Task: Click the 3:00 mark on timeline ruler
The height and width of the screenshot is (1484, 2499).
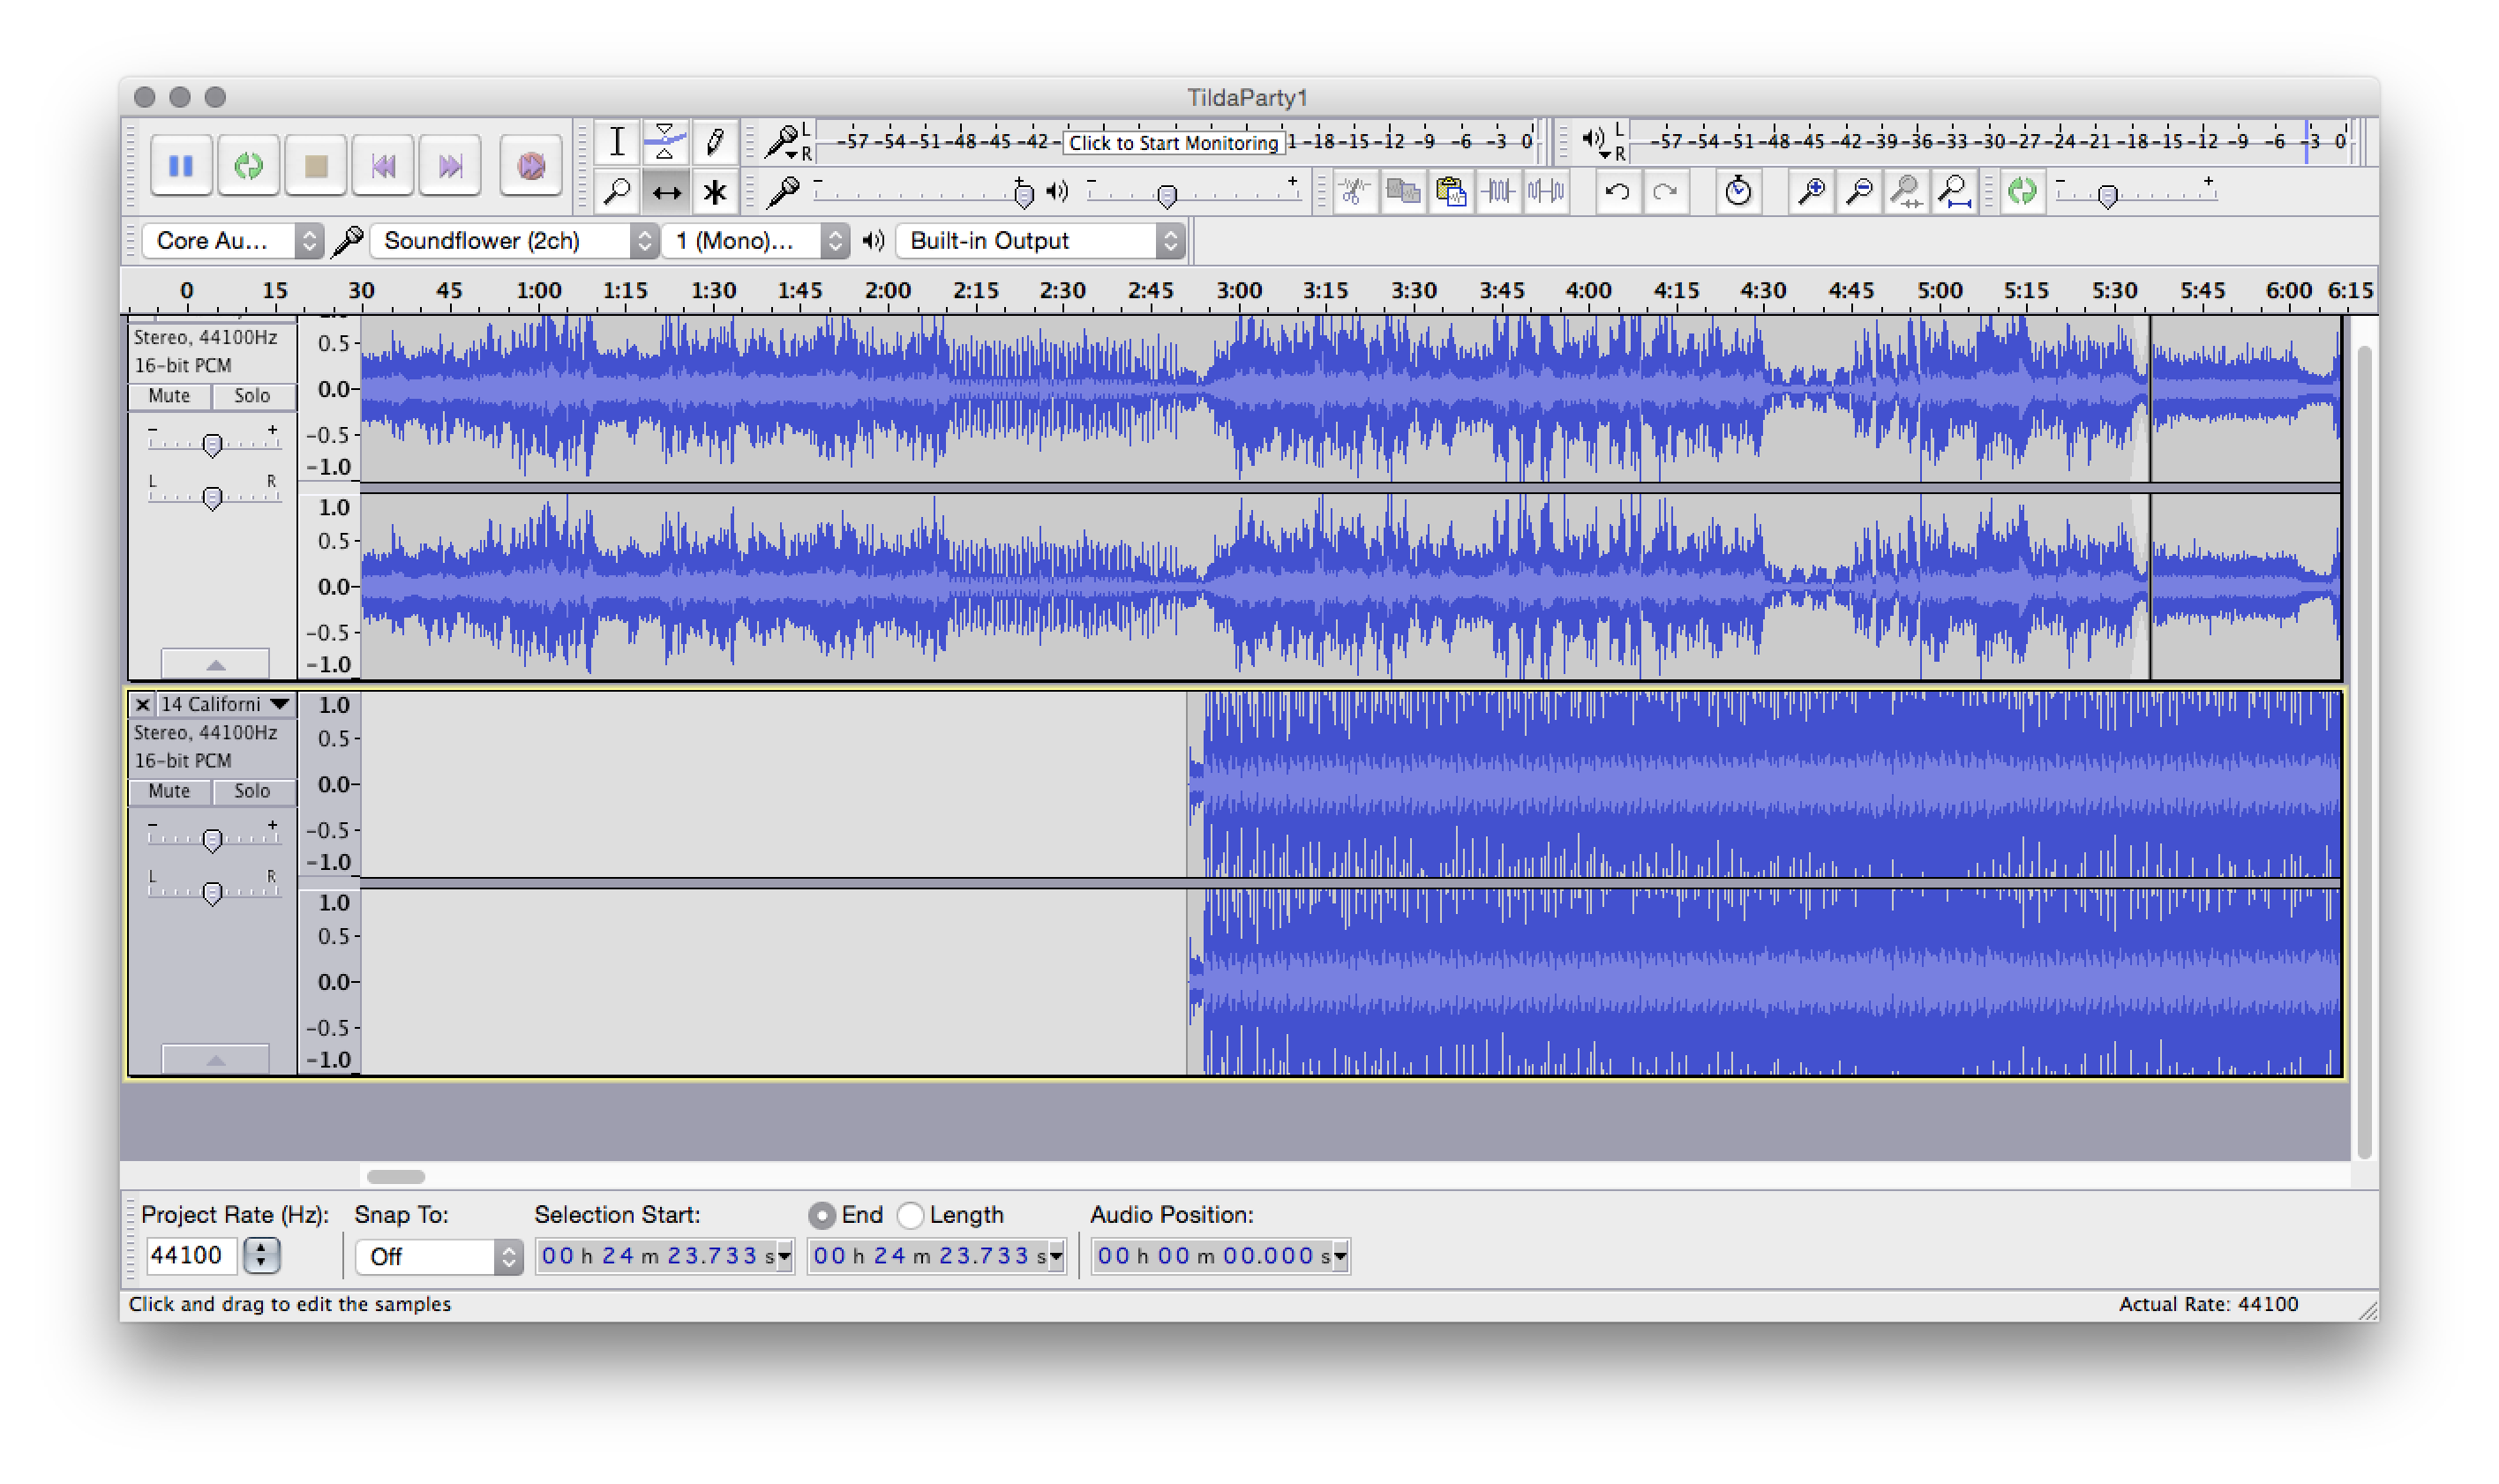Action: [1238, 291]
